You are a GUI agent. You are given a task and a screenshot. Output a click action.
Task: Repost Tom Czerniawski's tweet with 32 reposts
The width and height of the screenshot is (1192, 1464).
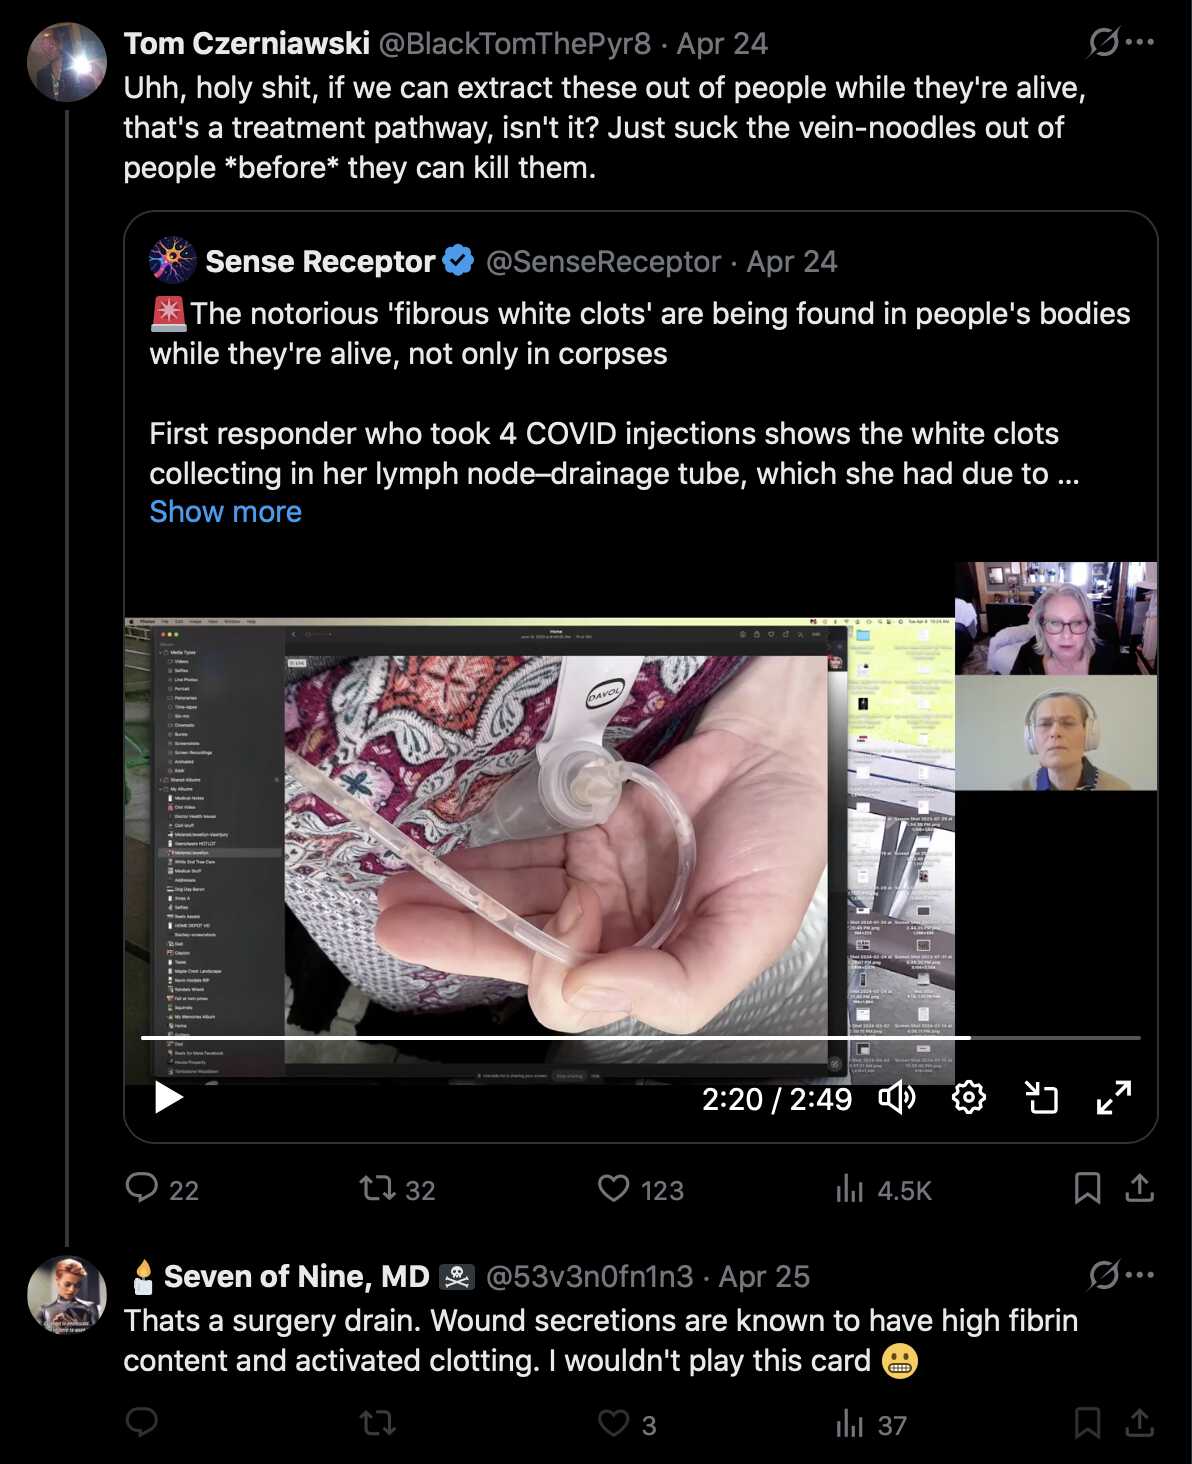(378, 1188)
